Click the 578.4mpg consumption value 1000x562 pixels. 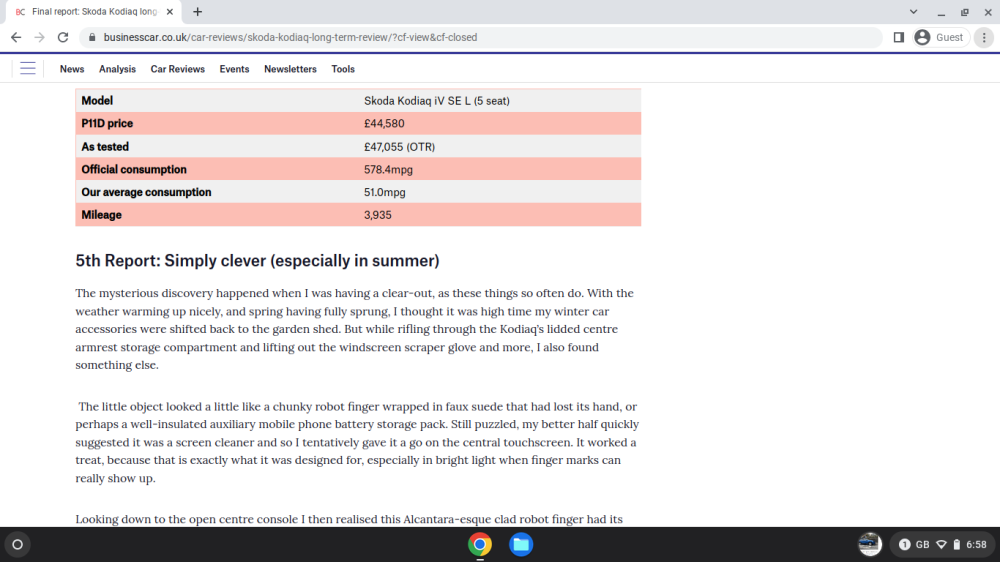click(388, 170)
